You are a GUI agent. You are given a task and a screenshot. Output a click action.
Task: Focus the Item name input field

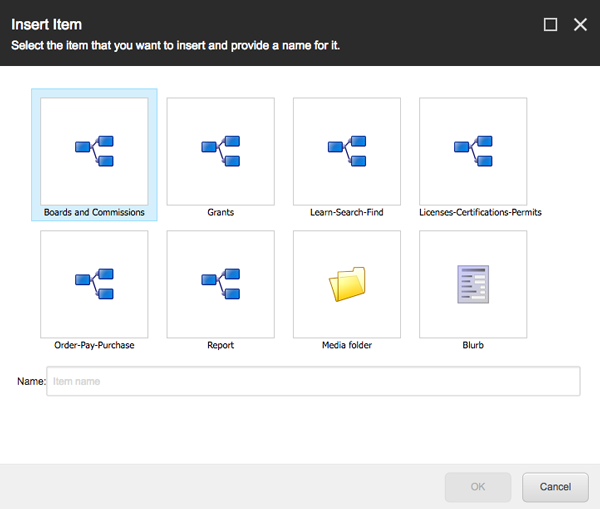point(313,382)
